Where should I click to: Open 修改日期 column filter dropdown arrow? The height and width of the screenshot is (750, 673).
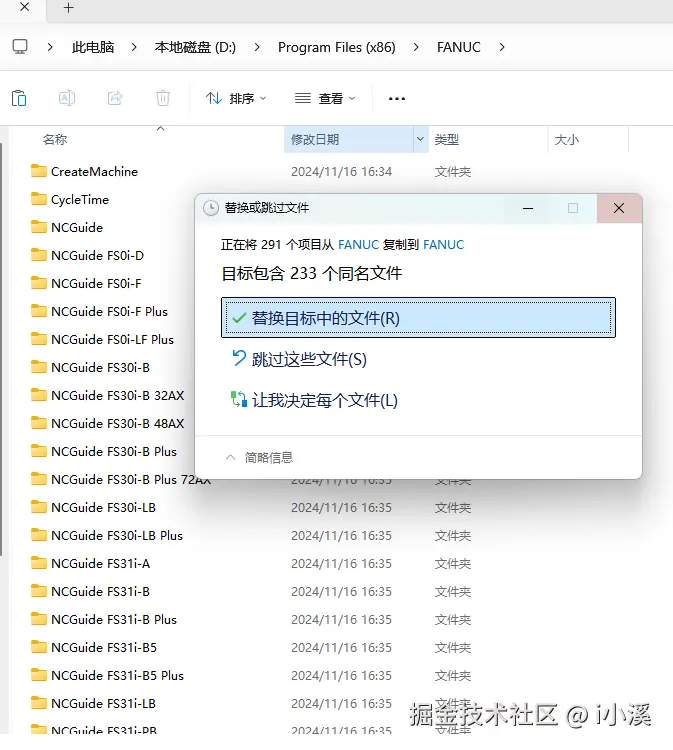click(x=420, y=139)
